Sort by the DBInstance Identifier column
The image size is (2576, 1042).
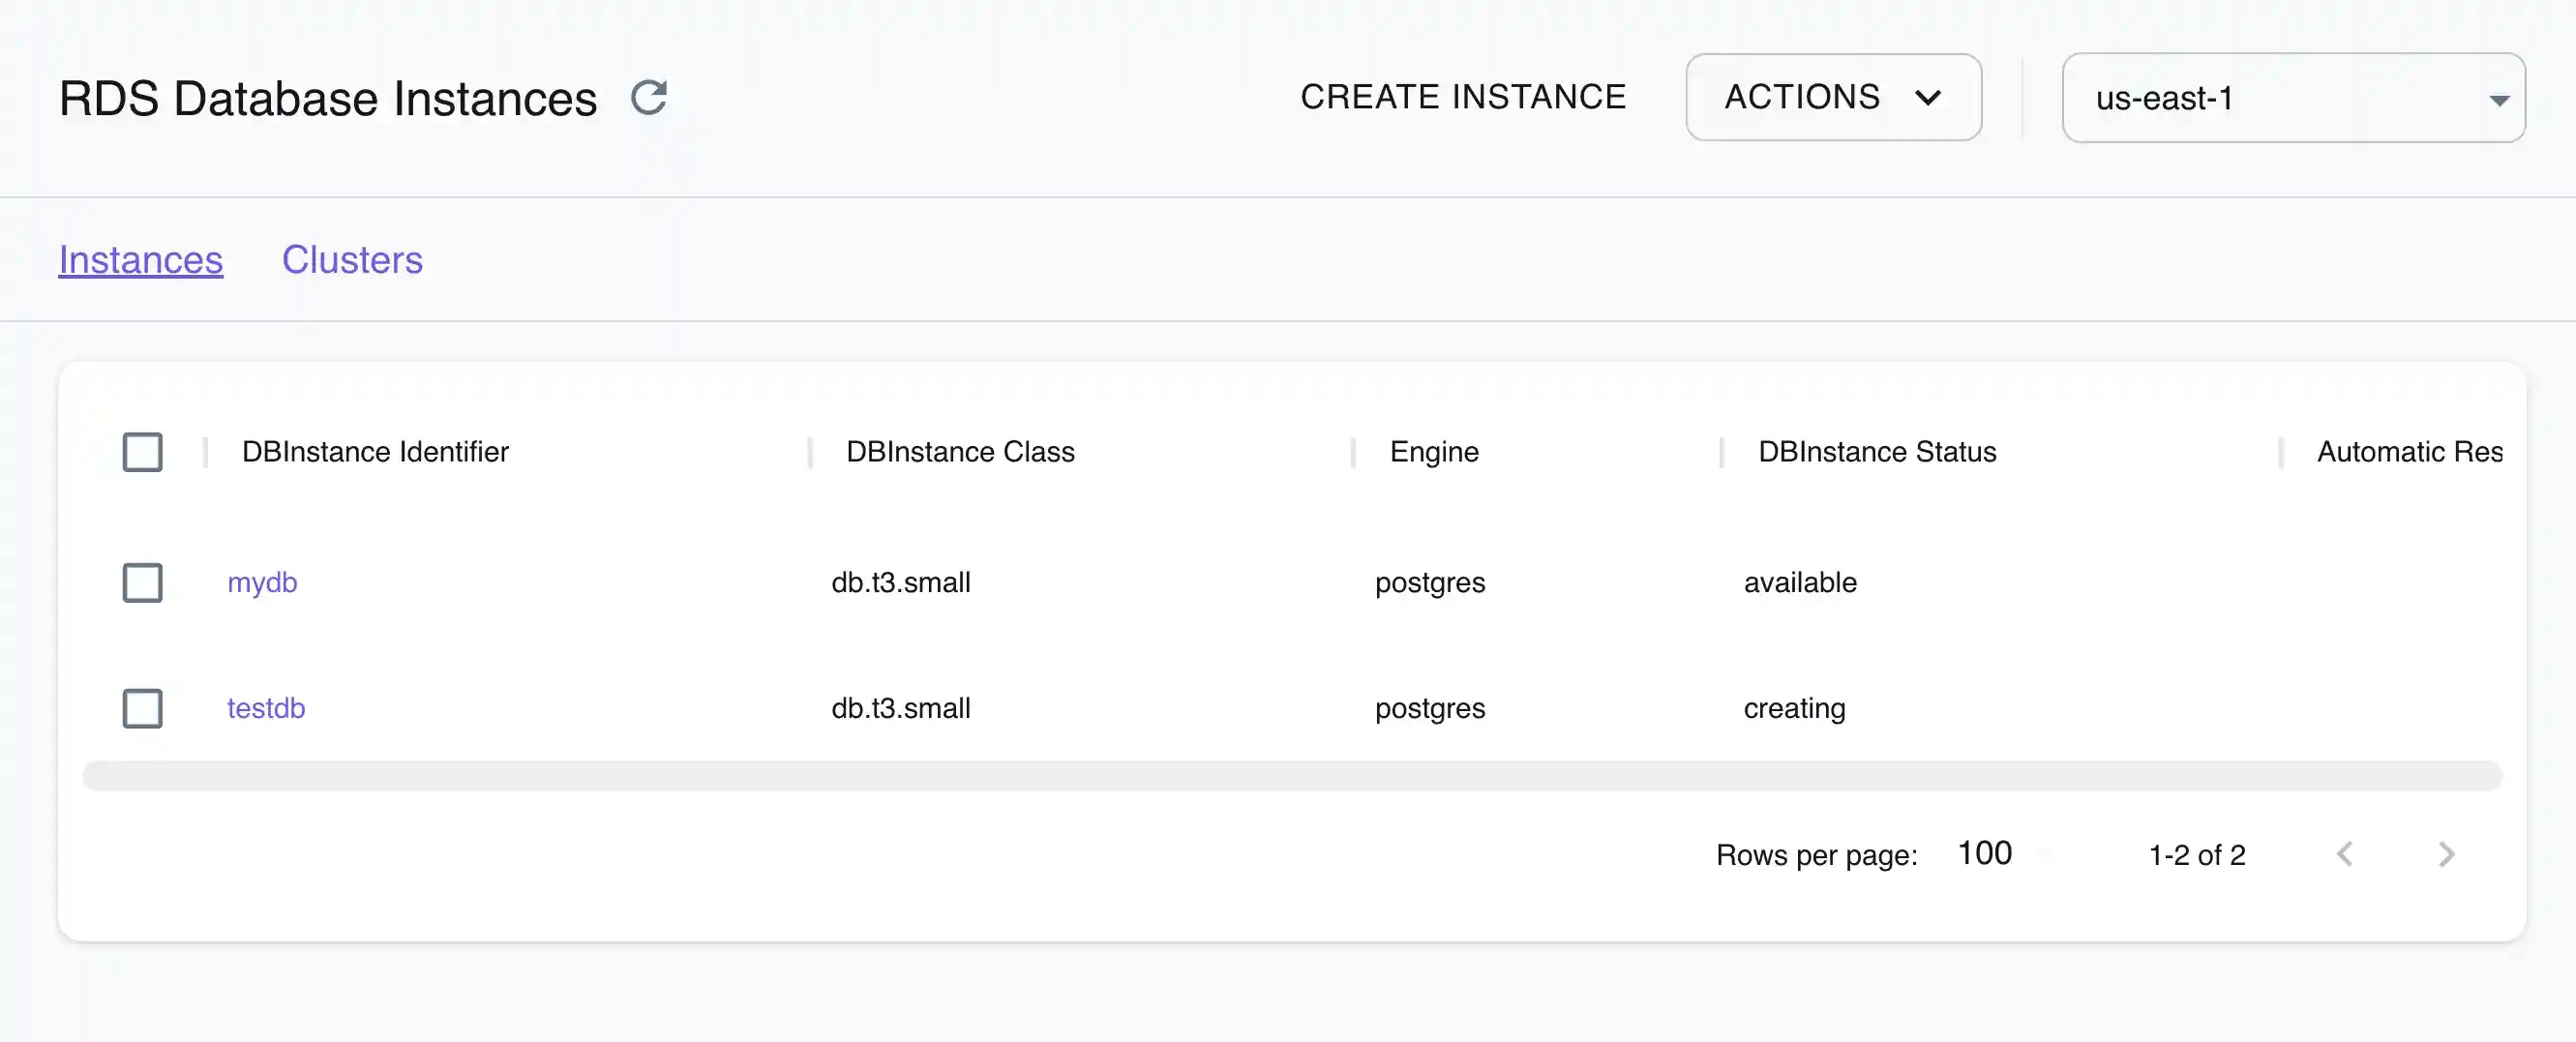coord(375,452)
